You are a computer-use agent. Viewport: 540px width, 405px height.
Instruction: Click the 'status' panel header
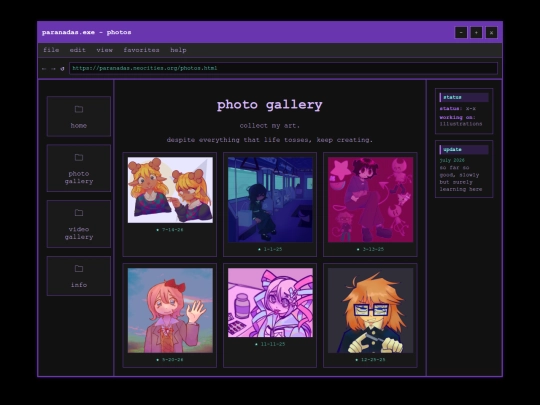click(x=464, y=97)
